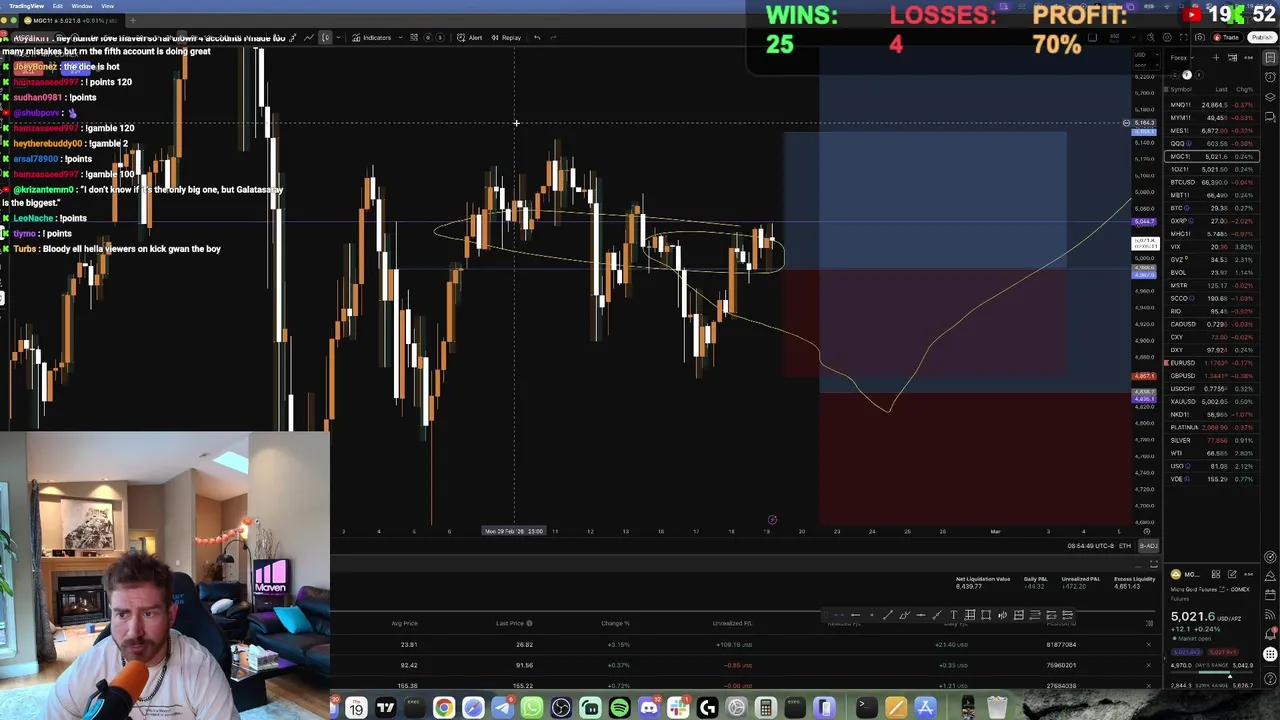The height and width of the screenshot is (720, 1280).
Task: Open the Watchlist panel icon in right sidebar
Action: [x=1271, y=58]
